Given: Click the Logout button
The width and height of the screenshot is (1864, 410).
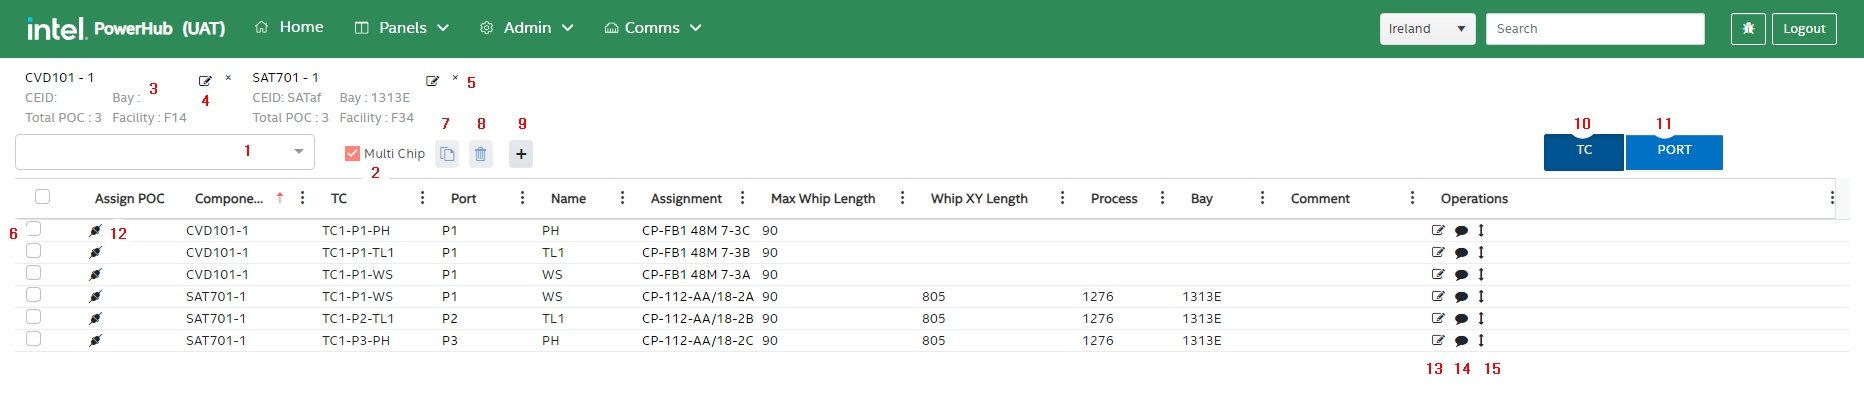Looking at the screenshot, I should [1804, 29].
